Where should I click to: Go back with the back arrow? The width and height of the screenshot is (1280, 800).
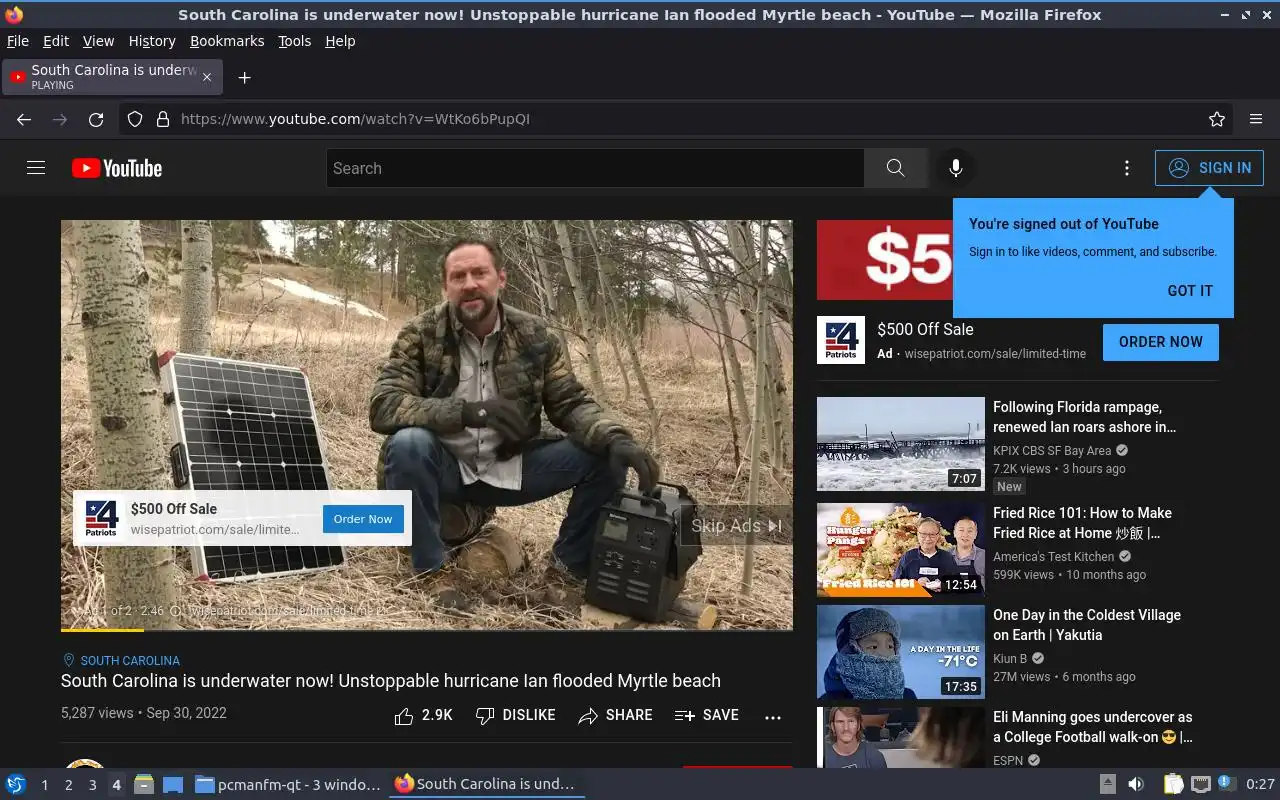point(24,119)
